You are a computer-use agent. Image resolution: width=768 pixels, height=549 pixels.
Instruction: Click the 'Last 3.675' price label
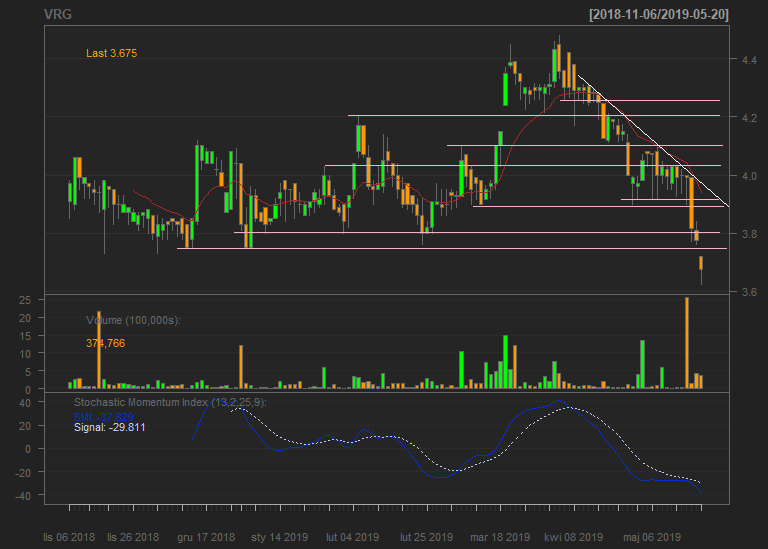click(x=112, y=53)
